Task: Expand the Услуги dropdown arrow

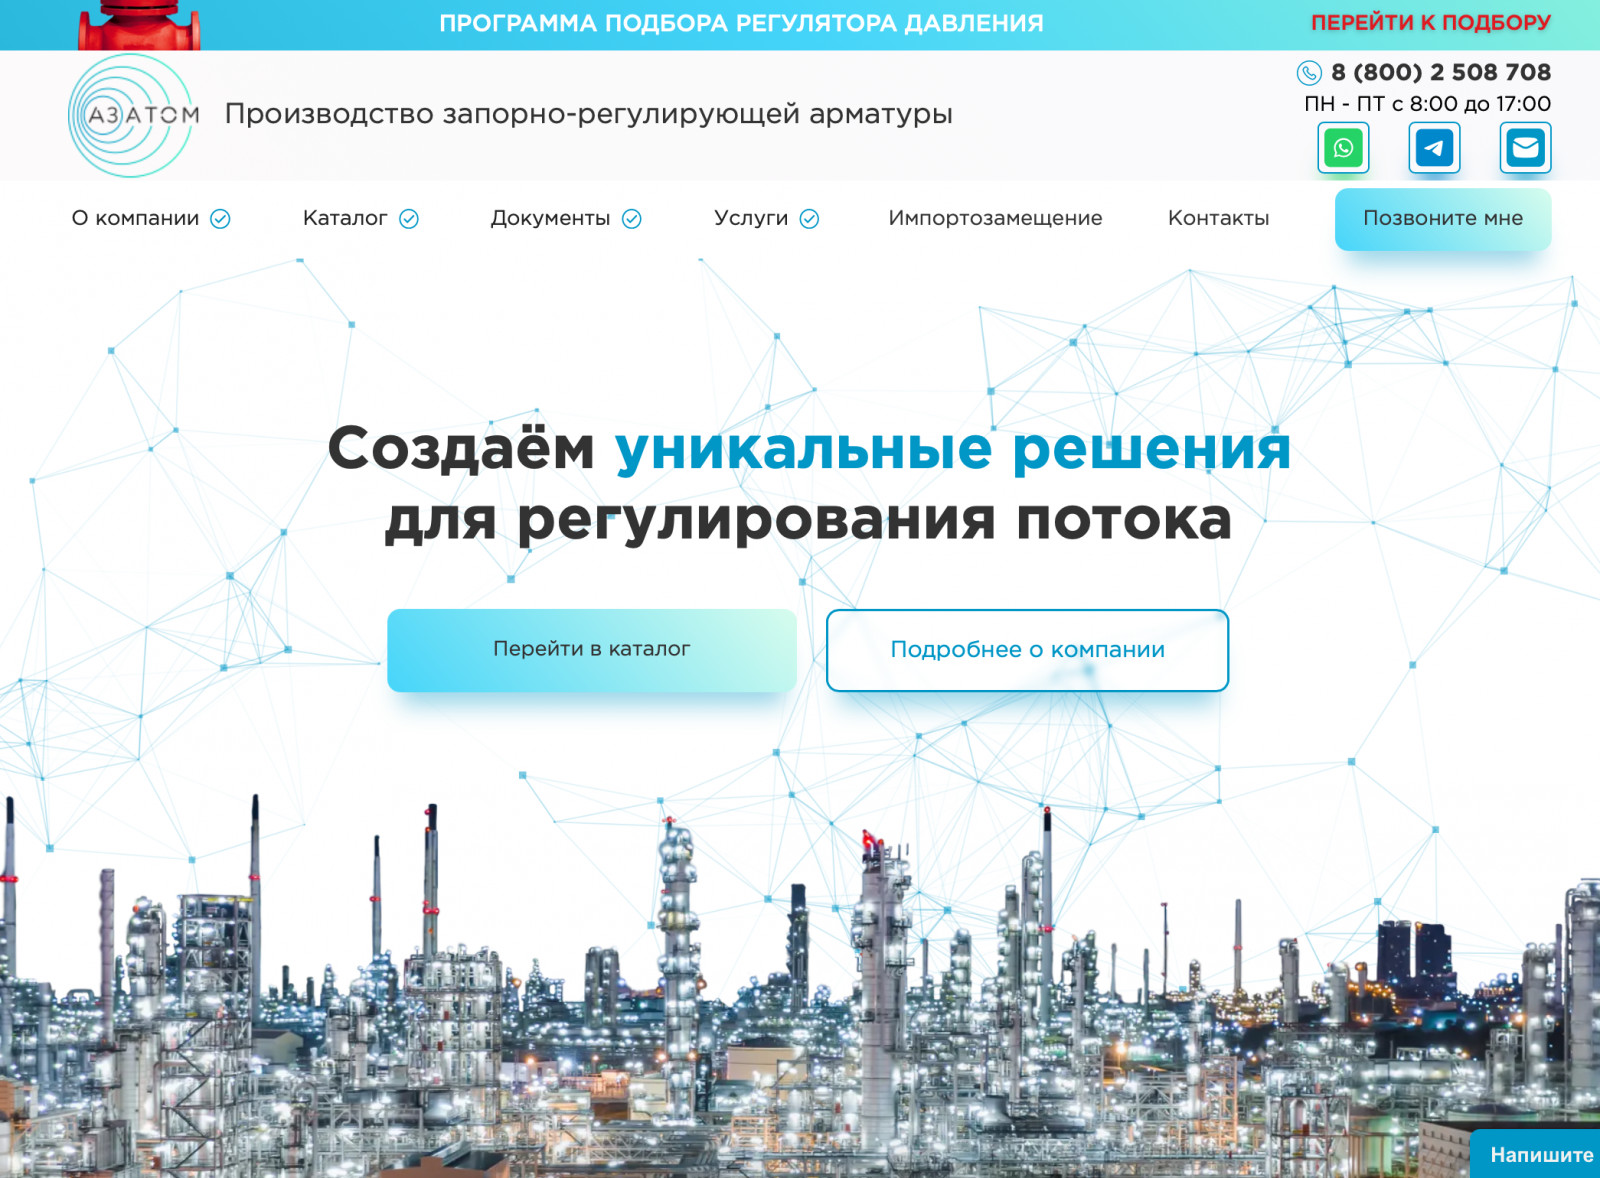Action: coord(810,219)
